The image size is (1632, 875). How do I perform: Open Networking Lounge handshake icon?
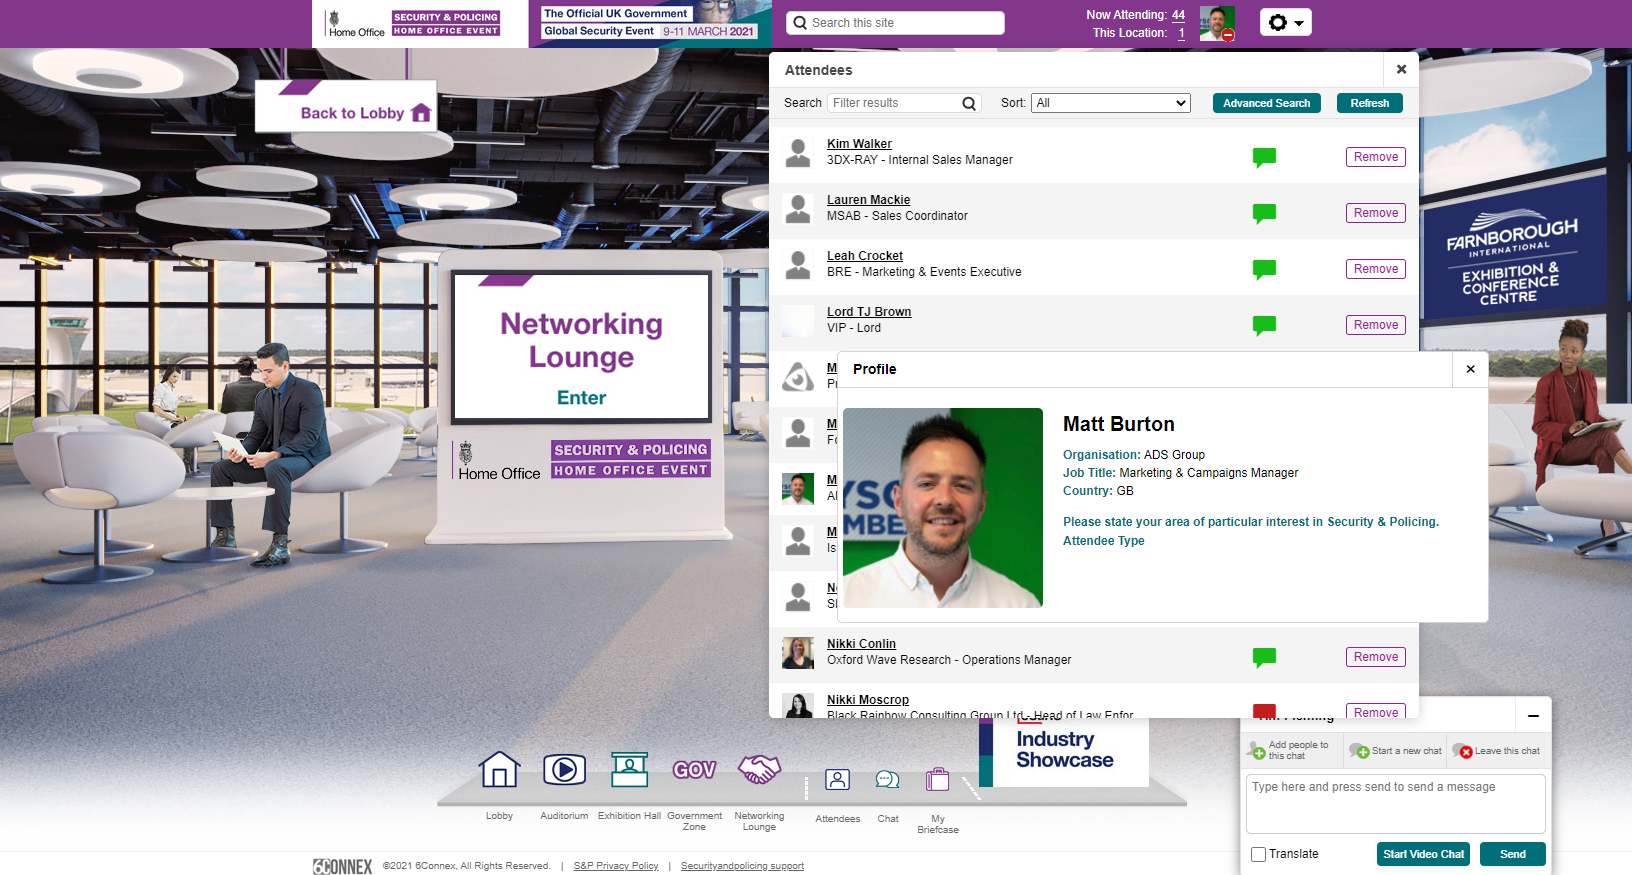click(759, 768)
